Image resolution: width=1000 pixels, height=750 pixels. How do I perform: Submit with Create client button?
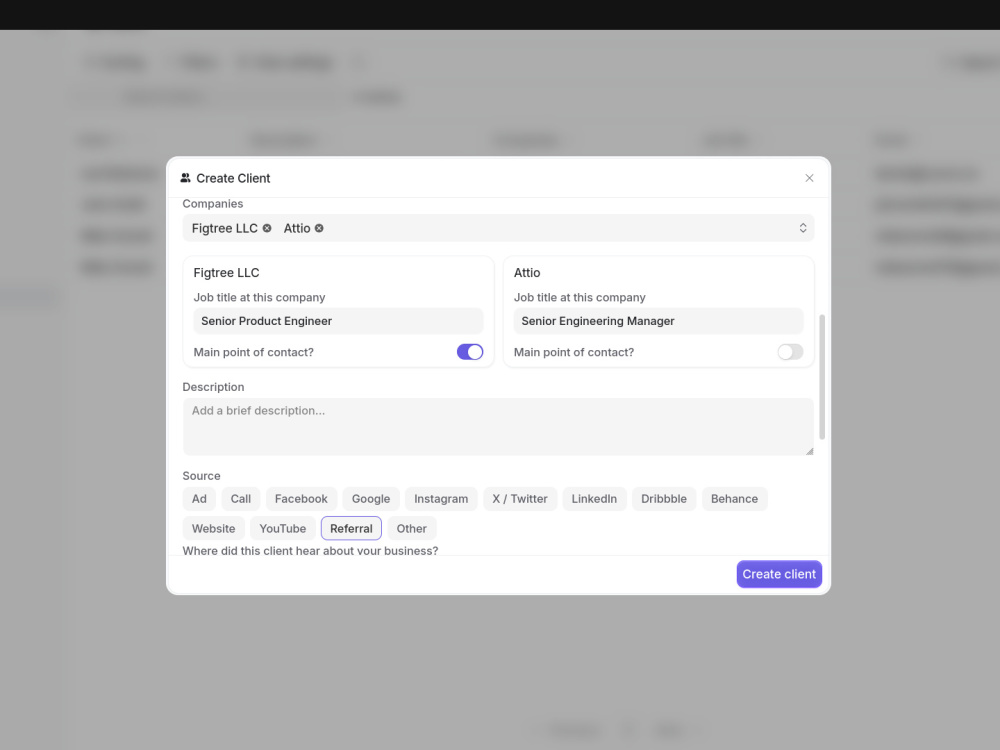point(779,574)
